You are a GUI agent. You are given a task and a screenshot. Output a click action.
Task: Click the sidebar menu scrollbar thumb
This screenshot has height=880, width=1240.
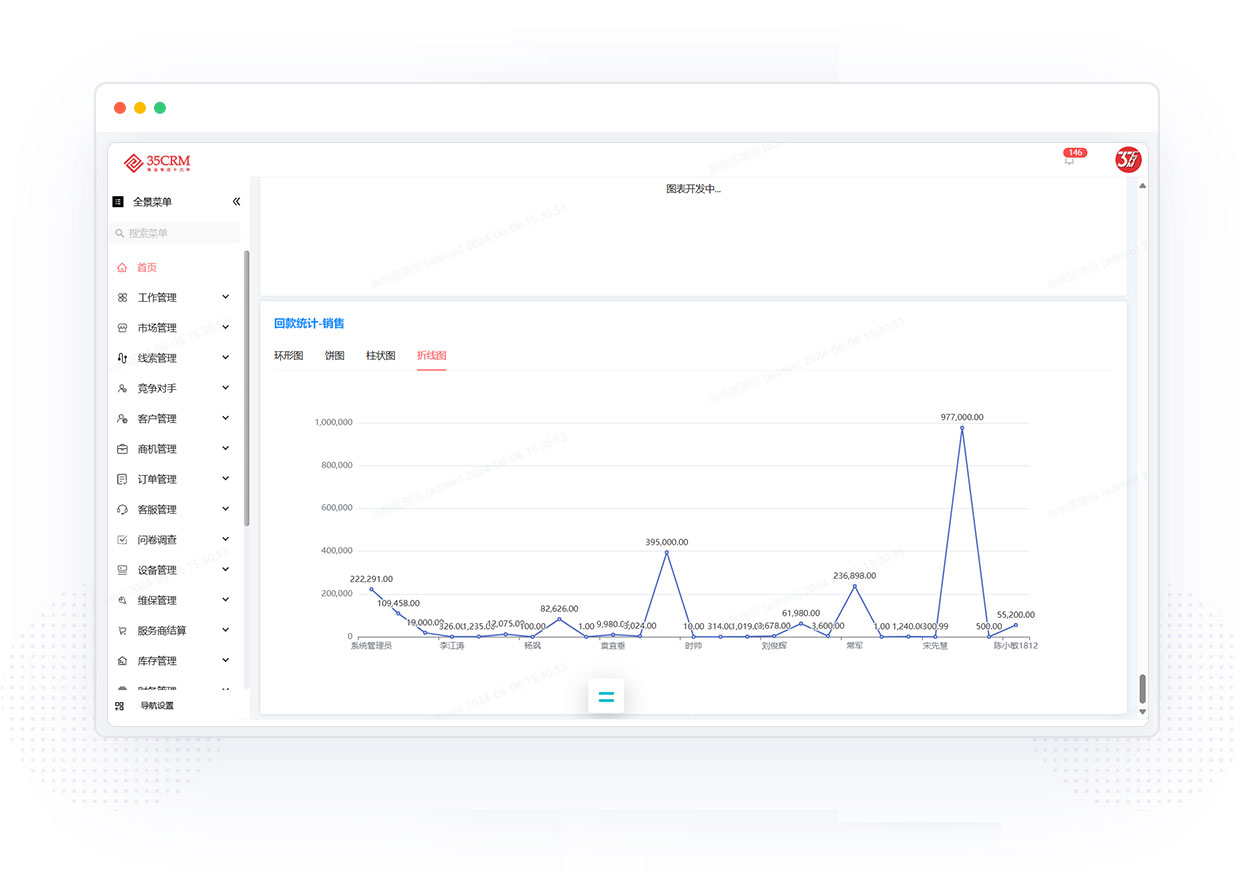pyautogui.click(x=247, y=387)
